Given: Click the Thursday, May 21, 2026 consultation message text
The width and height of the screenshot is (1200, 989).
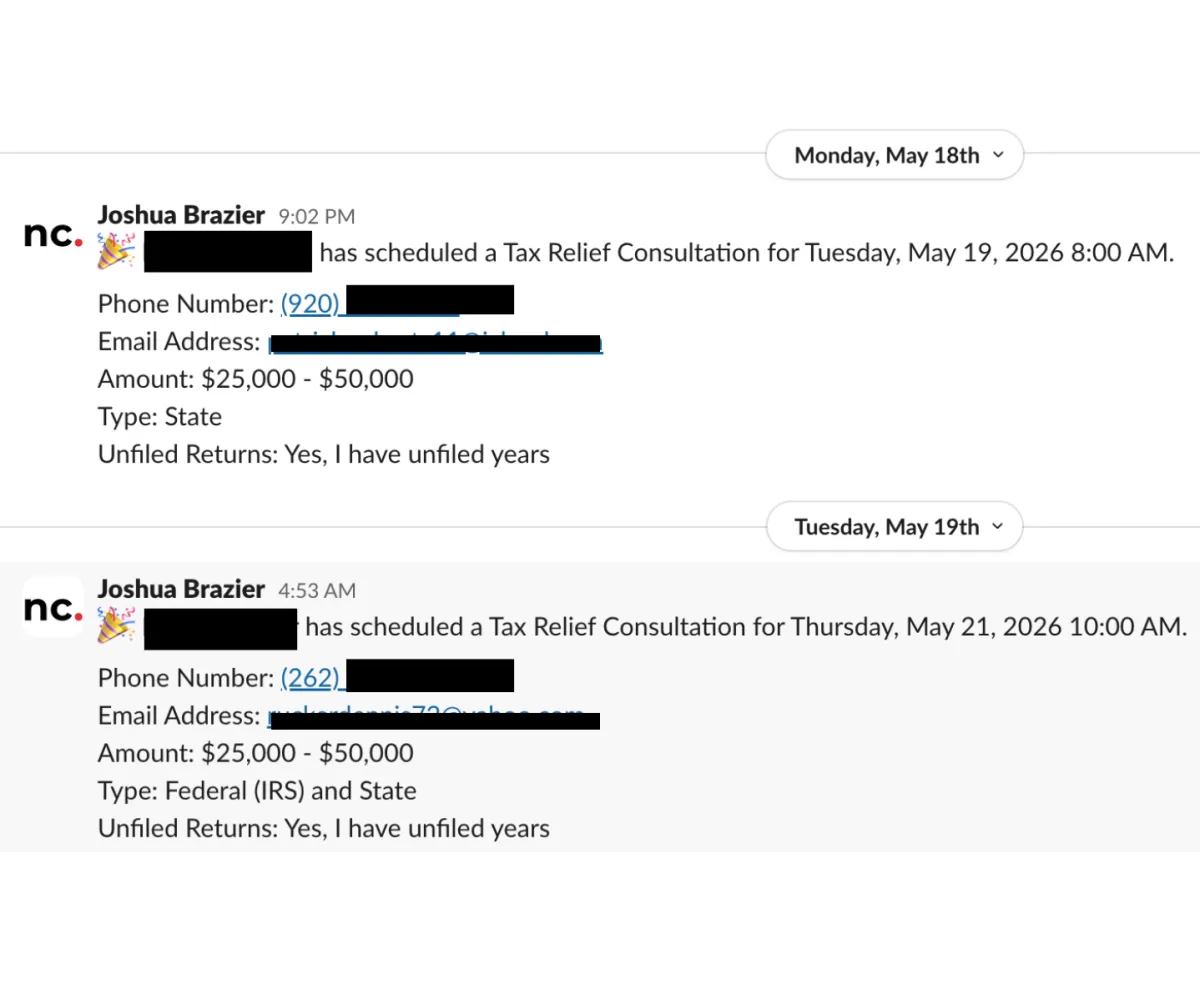Looking at the screenshot, I should click(x=746, y=627).
